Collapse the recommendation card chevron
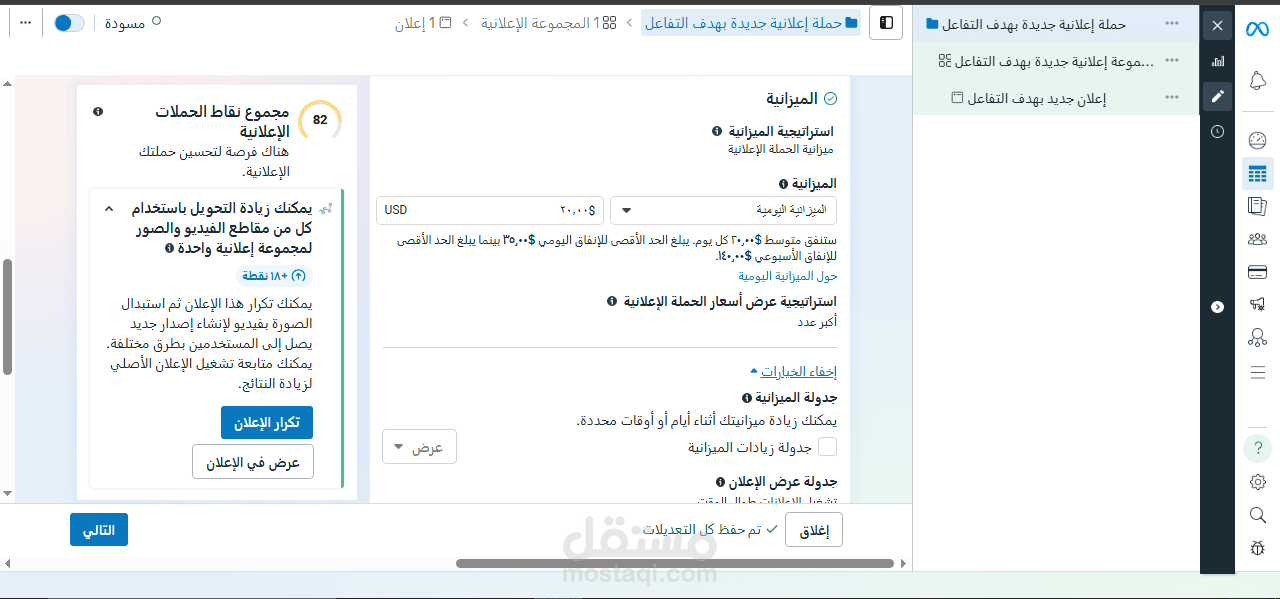 (x=109, y=208)
